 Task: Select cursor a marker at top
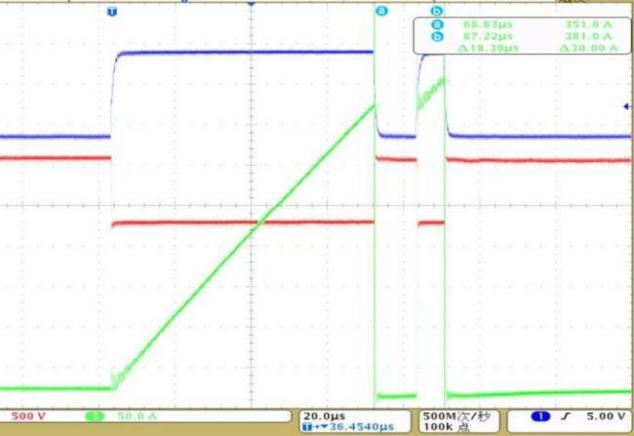coord(380,10)
